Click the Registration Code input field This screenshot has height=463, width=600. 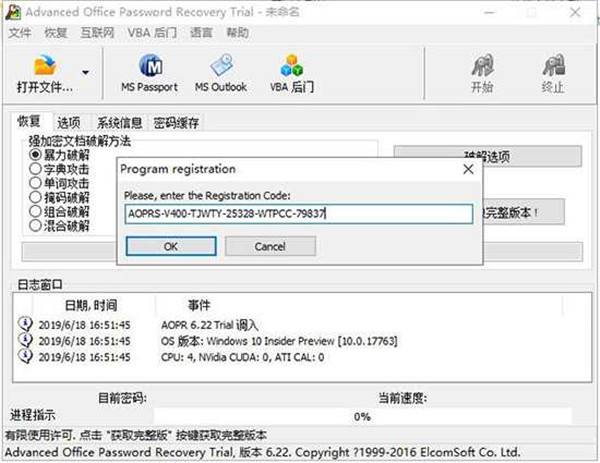tap(298, 214)
